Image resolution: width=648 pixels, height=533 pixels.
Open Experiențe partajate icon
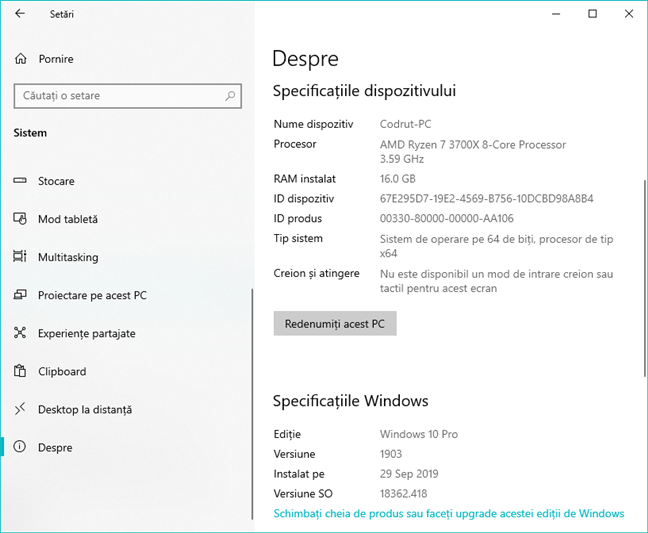click(20, 333)
